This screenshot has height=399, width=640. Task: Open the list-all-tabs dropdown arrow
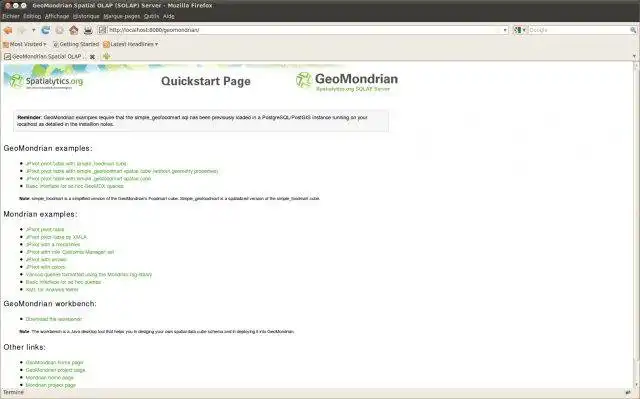[x=634, y=56]
